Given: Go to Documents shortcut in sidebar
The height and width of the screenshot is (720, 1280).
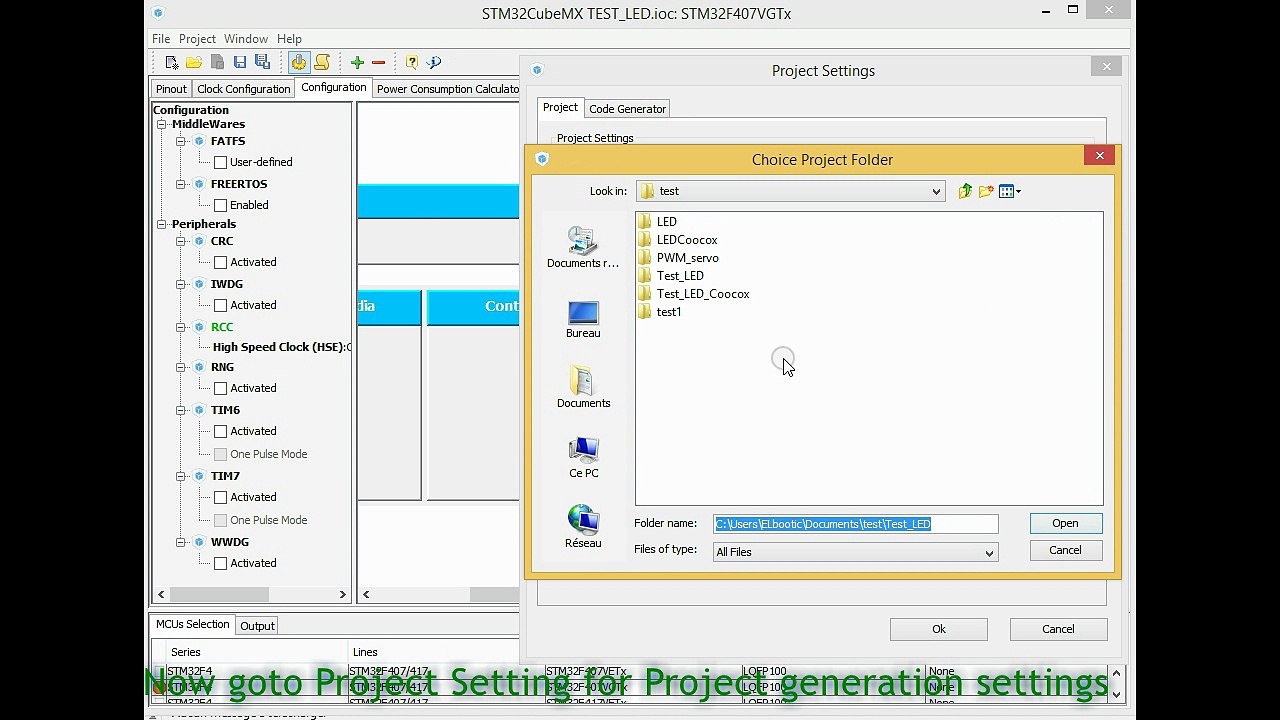Looking at the screenshot, I should coord(583,388).
